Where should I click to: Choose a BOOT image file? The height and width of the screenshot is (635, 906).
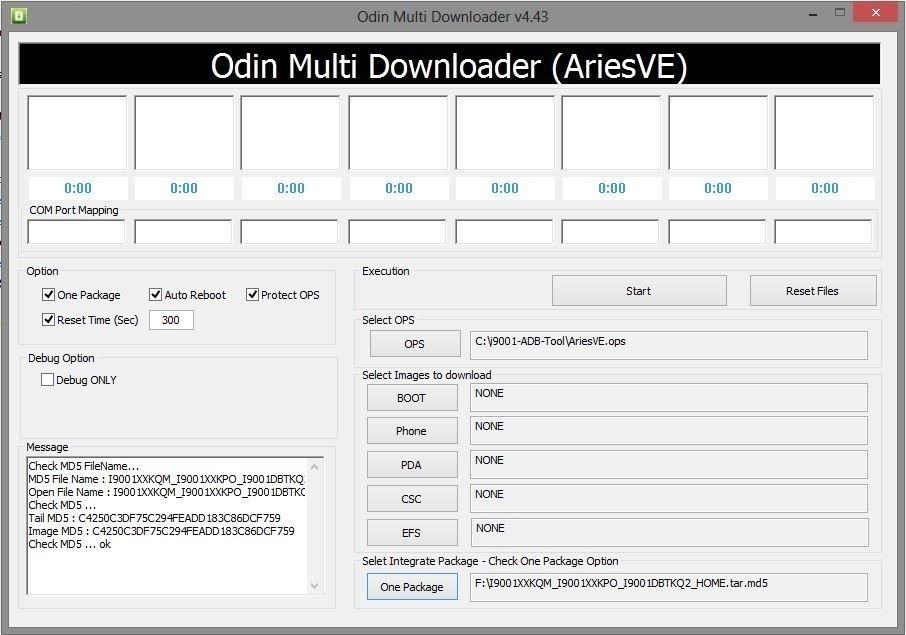coord(412,398)
